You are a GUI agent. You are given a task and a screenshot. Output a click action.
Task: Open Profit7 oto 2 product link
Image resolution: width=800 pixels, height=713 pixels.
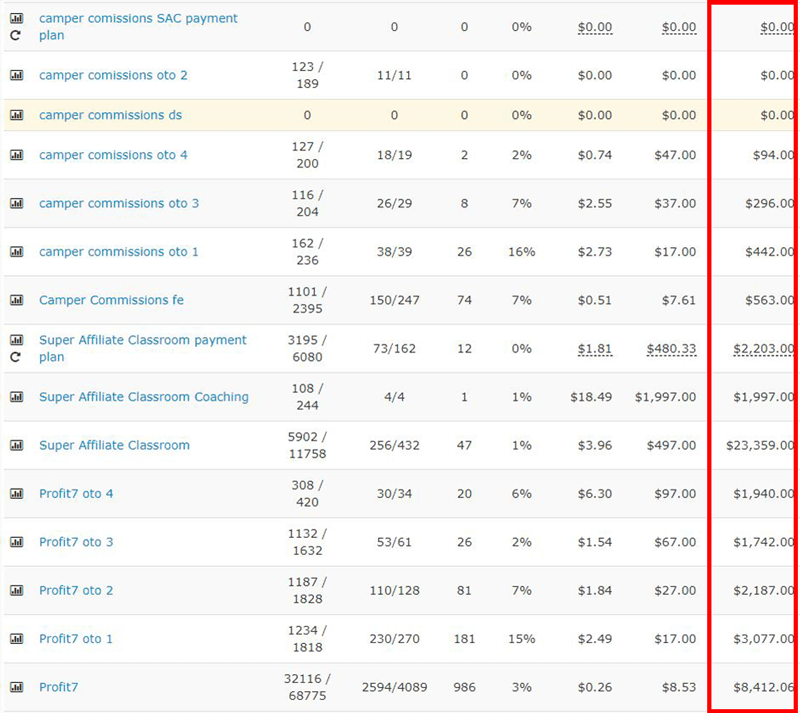[x=76, y=591]
